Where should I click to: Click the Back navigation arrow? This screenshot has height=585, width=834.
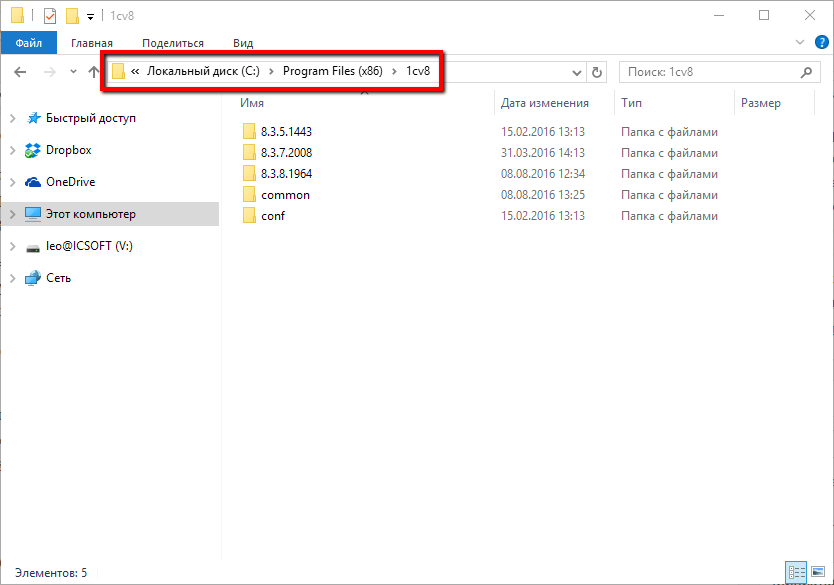tap(20, 72)
